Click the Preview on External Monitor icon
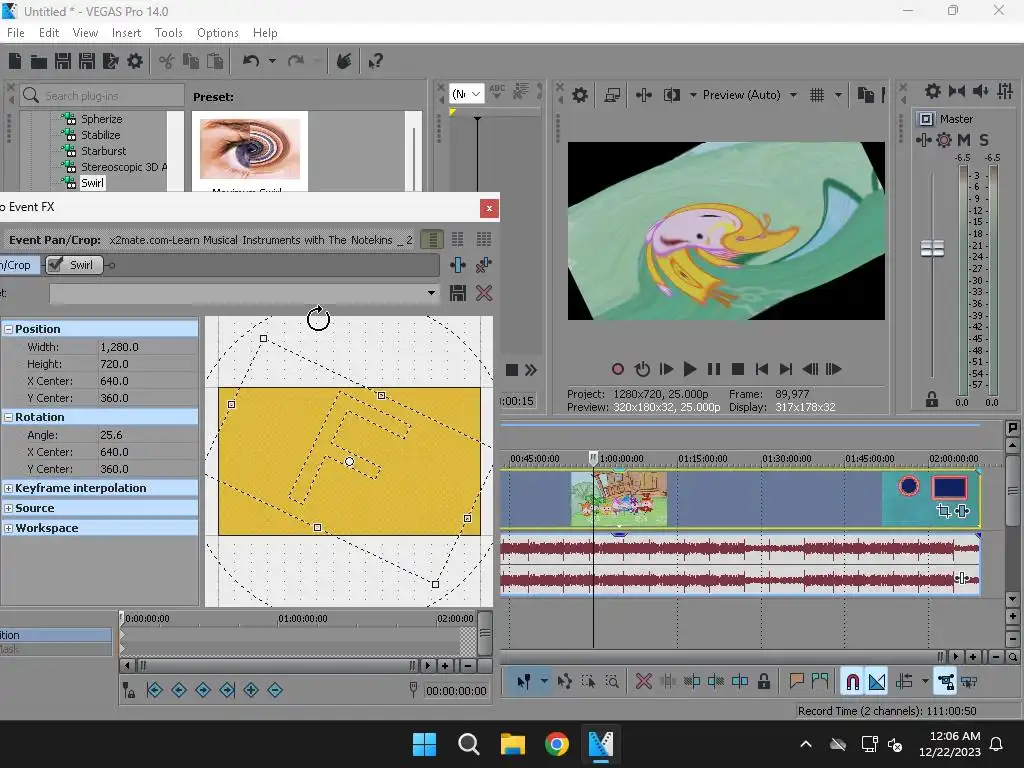1024x768 pixels. point(612,95)
